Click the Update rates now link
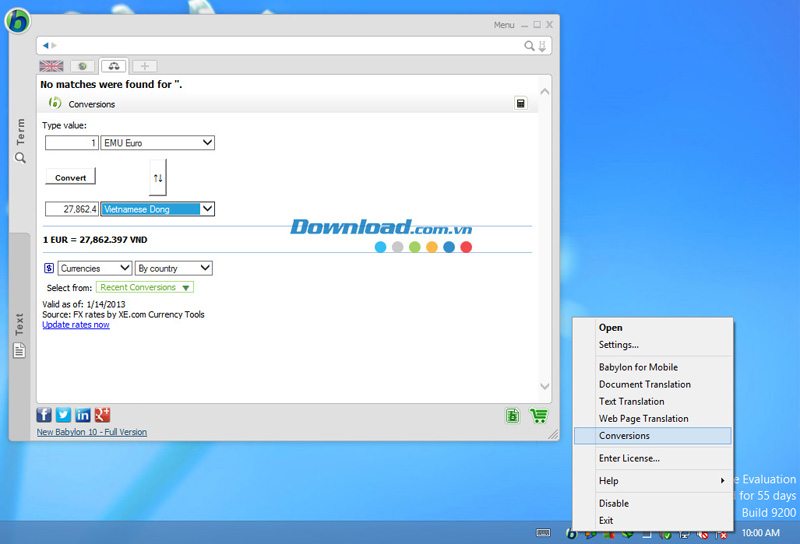The width and height of the screenshot is (800, 544). pos(76,325)
